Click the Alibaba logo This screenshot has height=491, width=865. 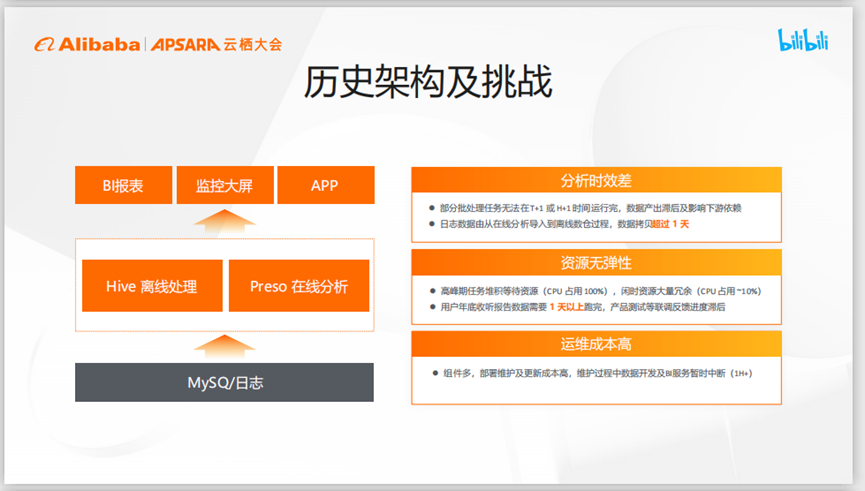(87, 44)
